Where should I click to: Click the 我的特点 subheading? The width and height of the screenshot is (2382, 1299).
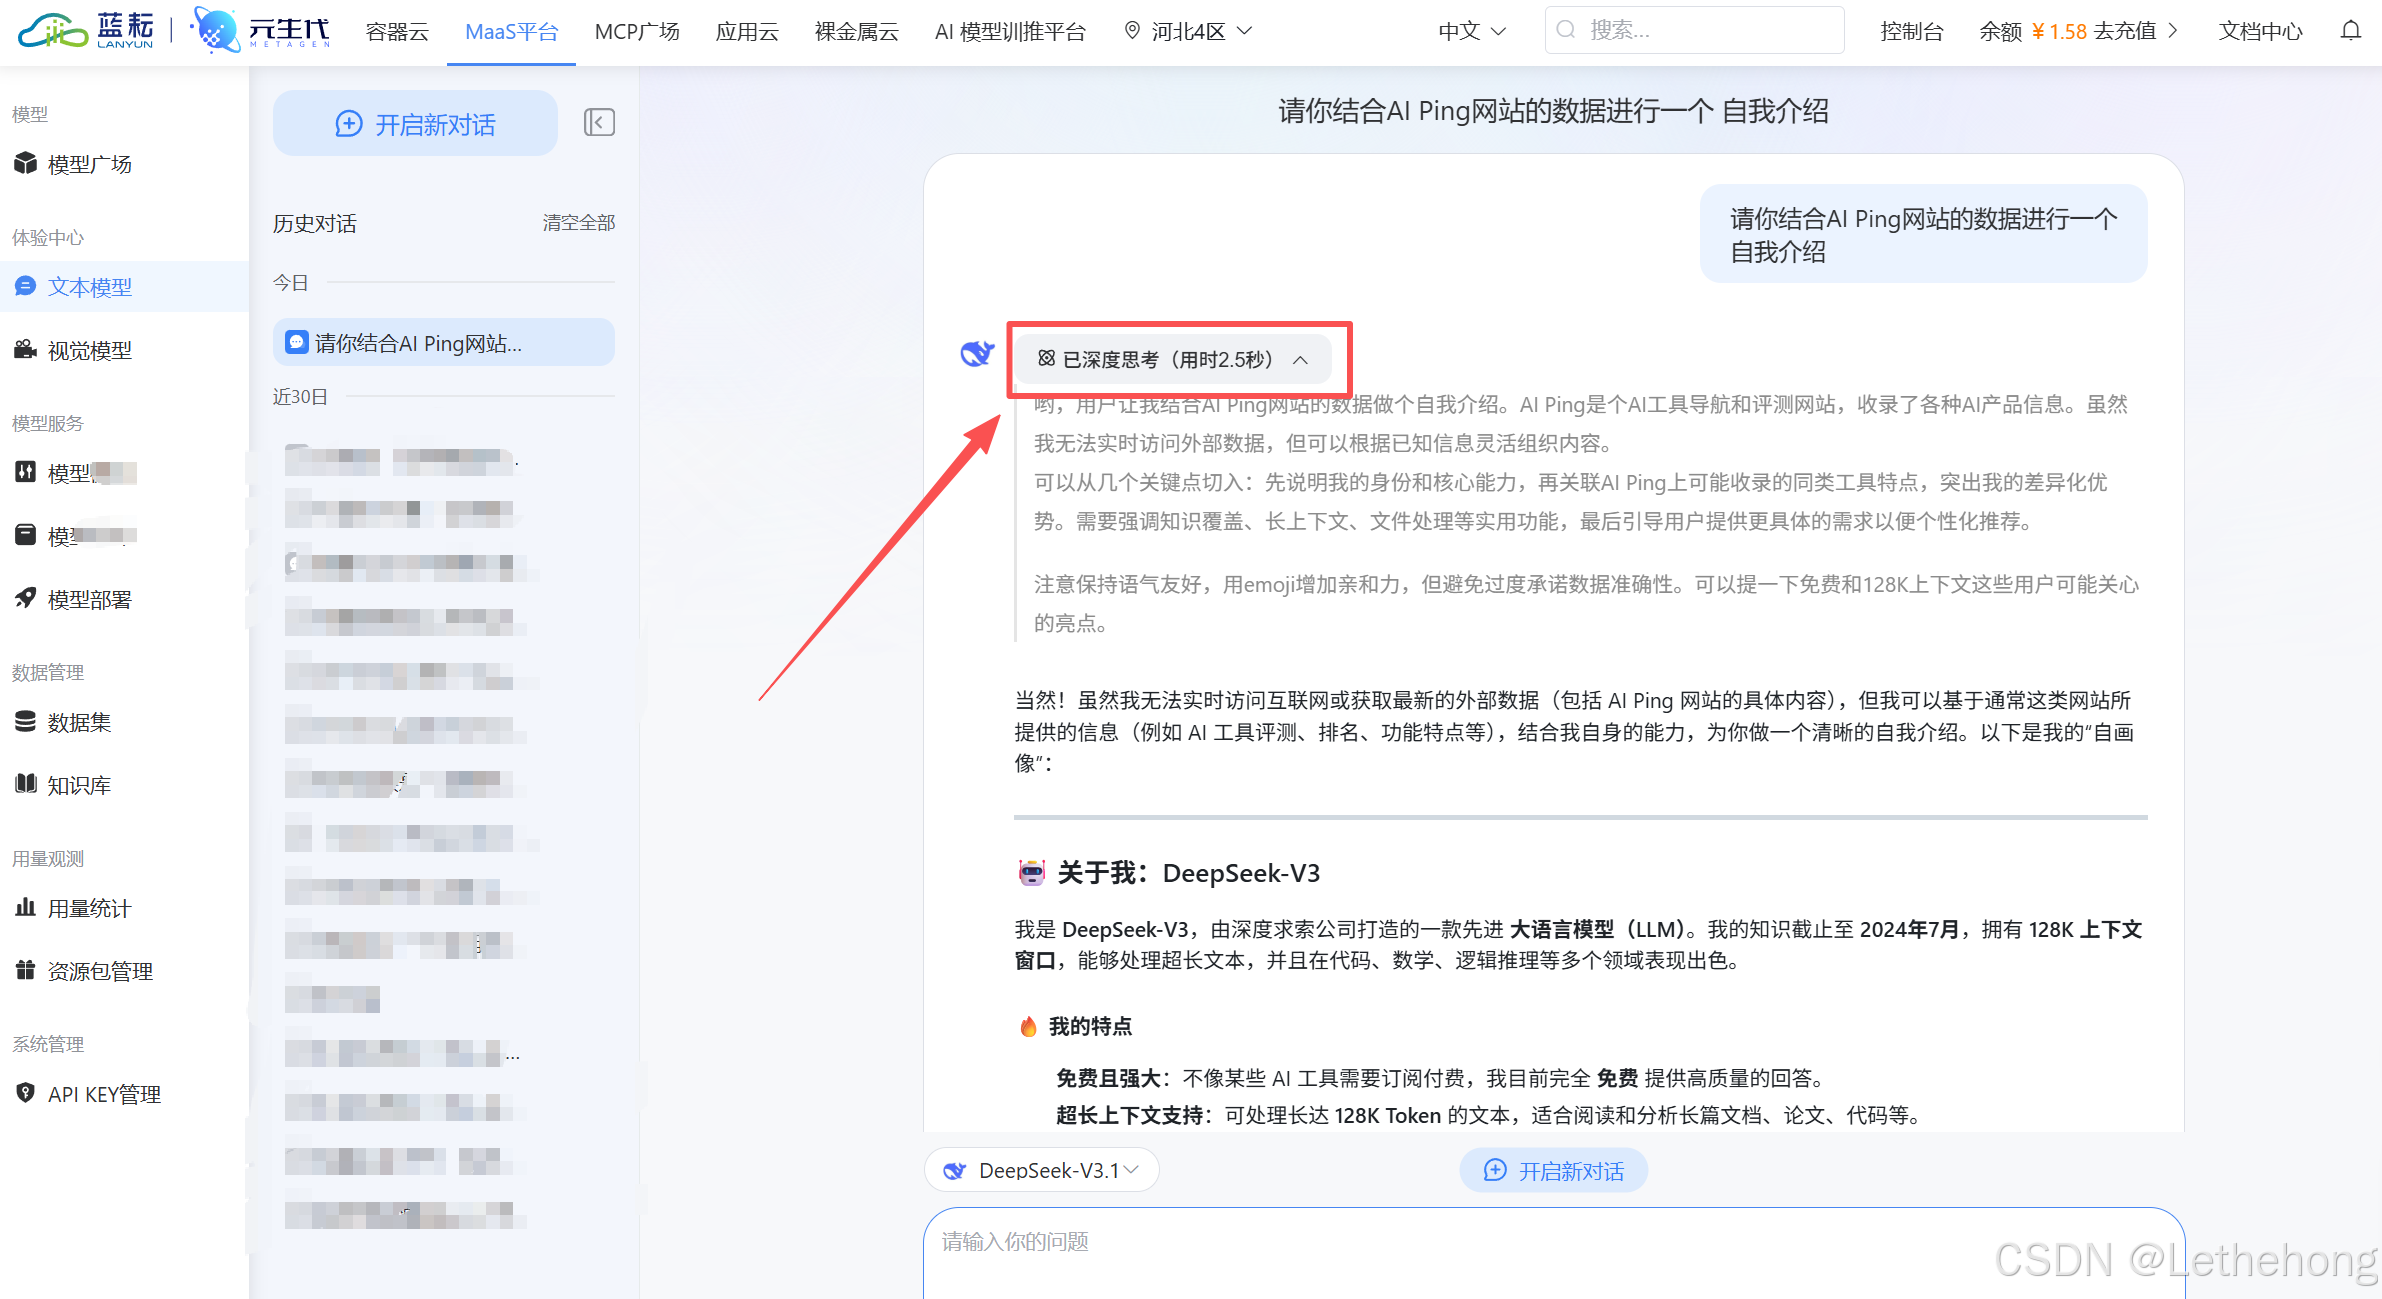(1090, 1026)
